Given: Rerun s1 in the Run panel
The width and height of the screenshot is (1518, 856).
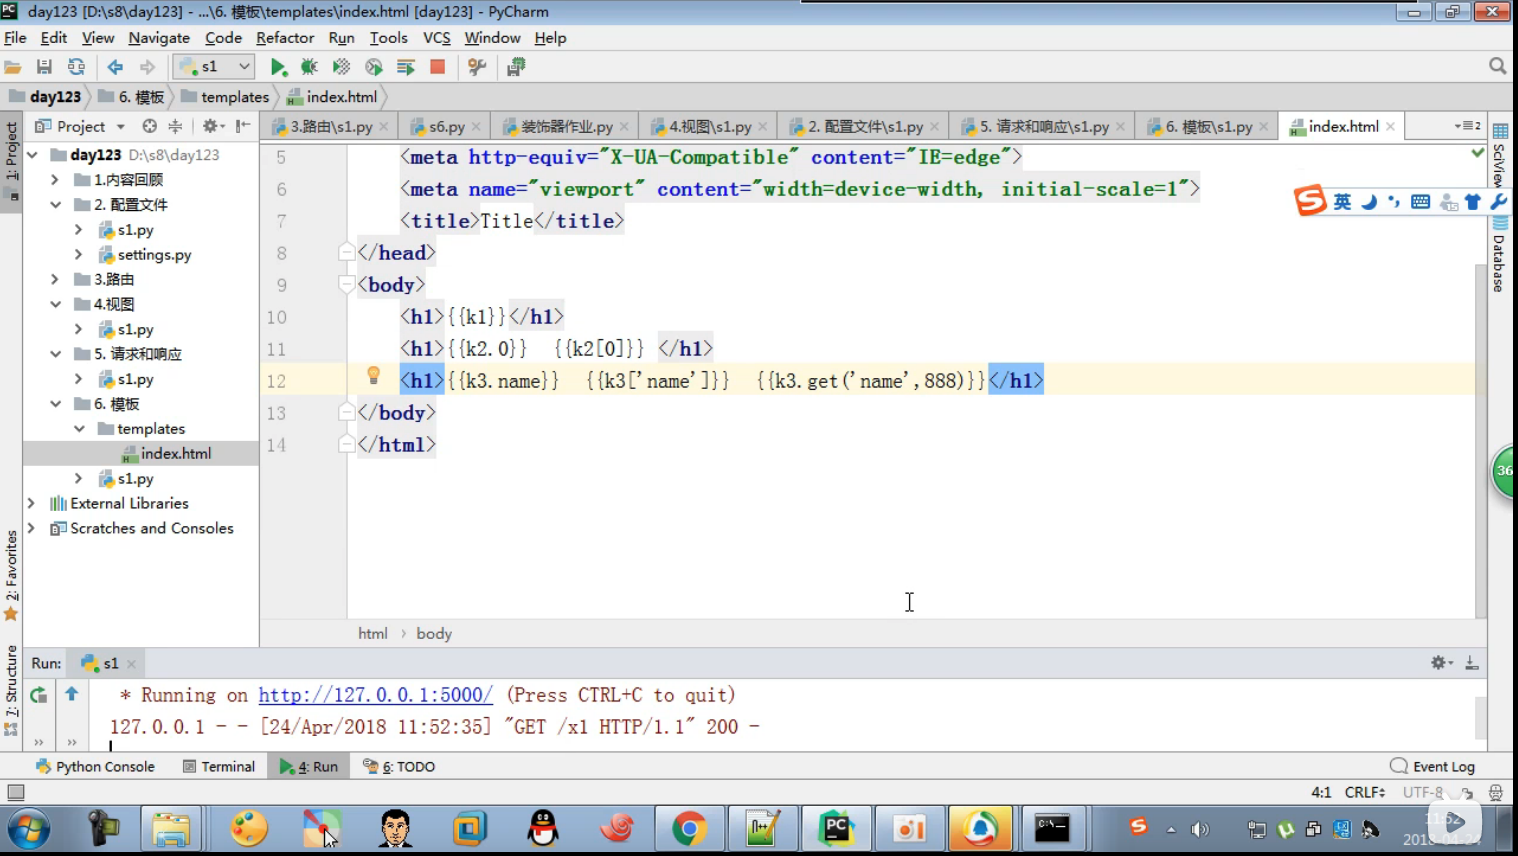Looking at the screenshot, I should [x=38, y=695].
